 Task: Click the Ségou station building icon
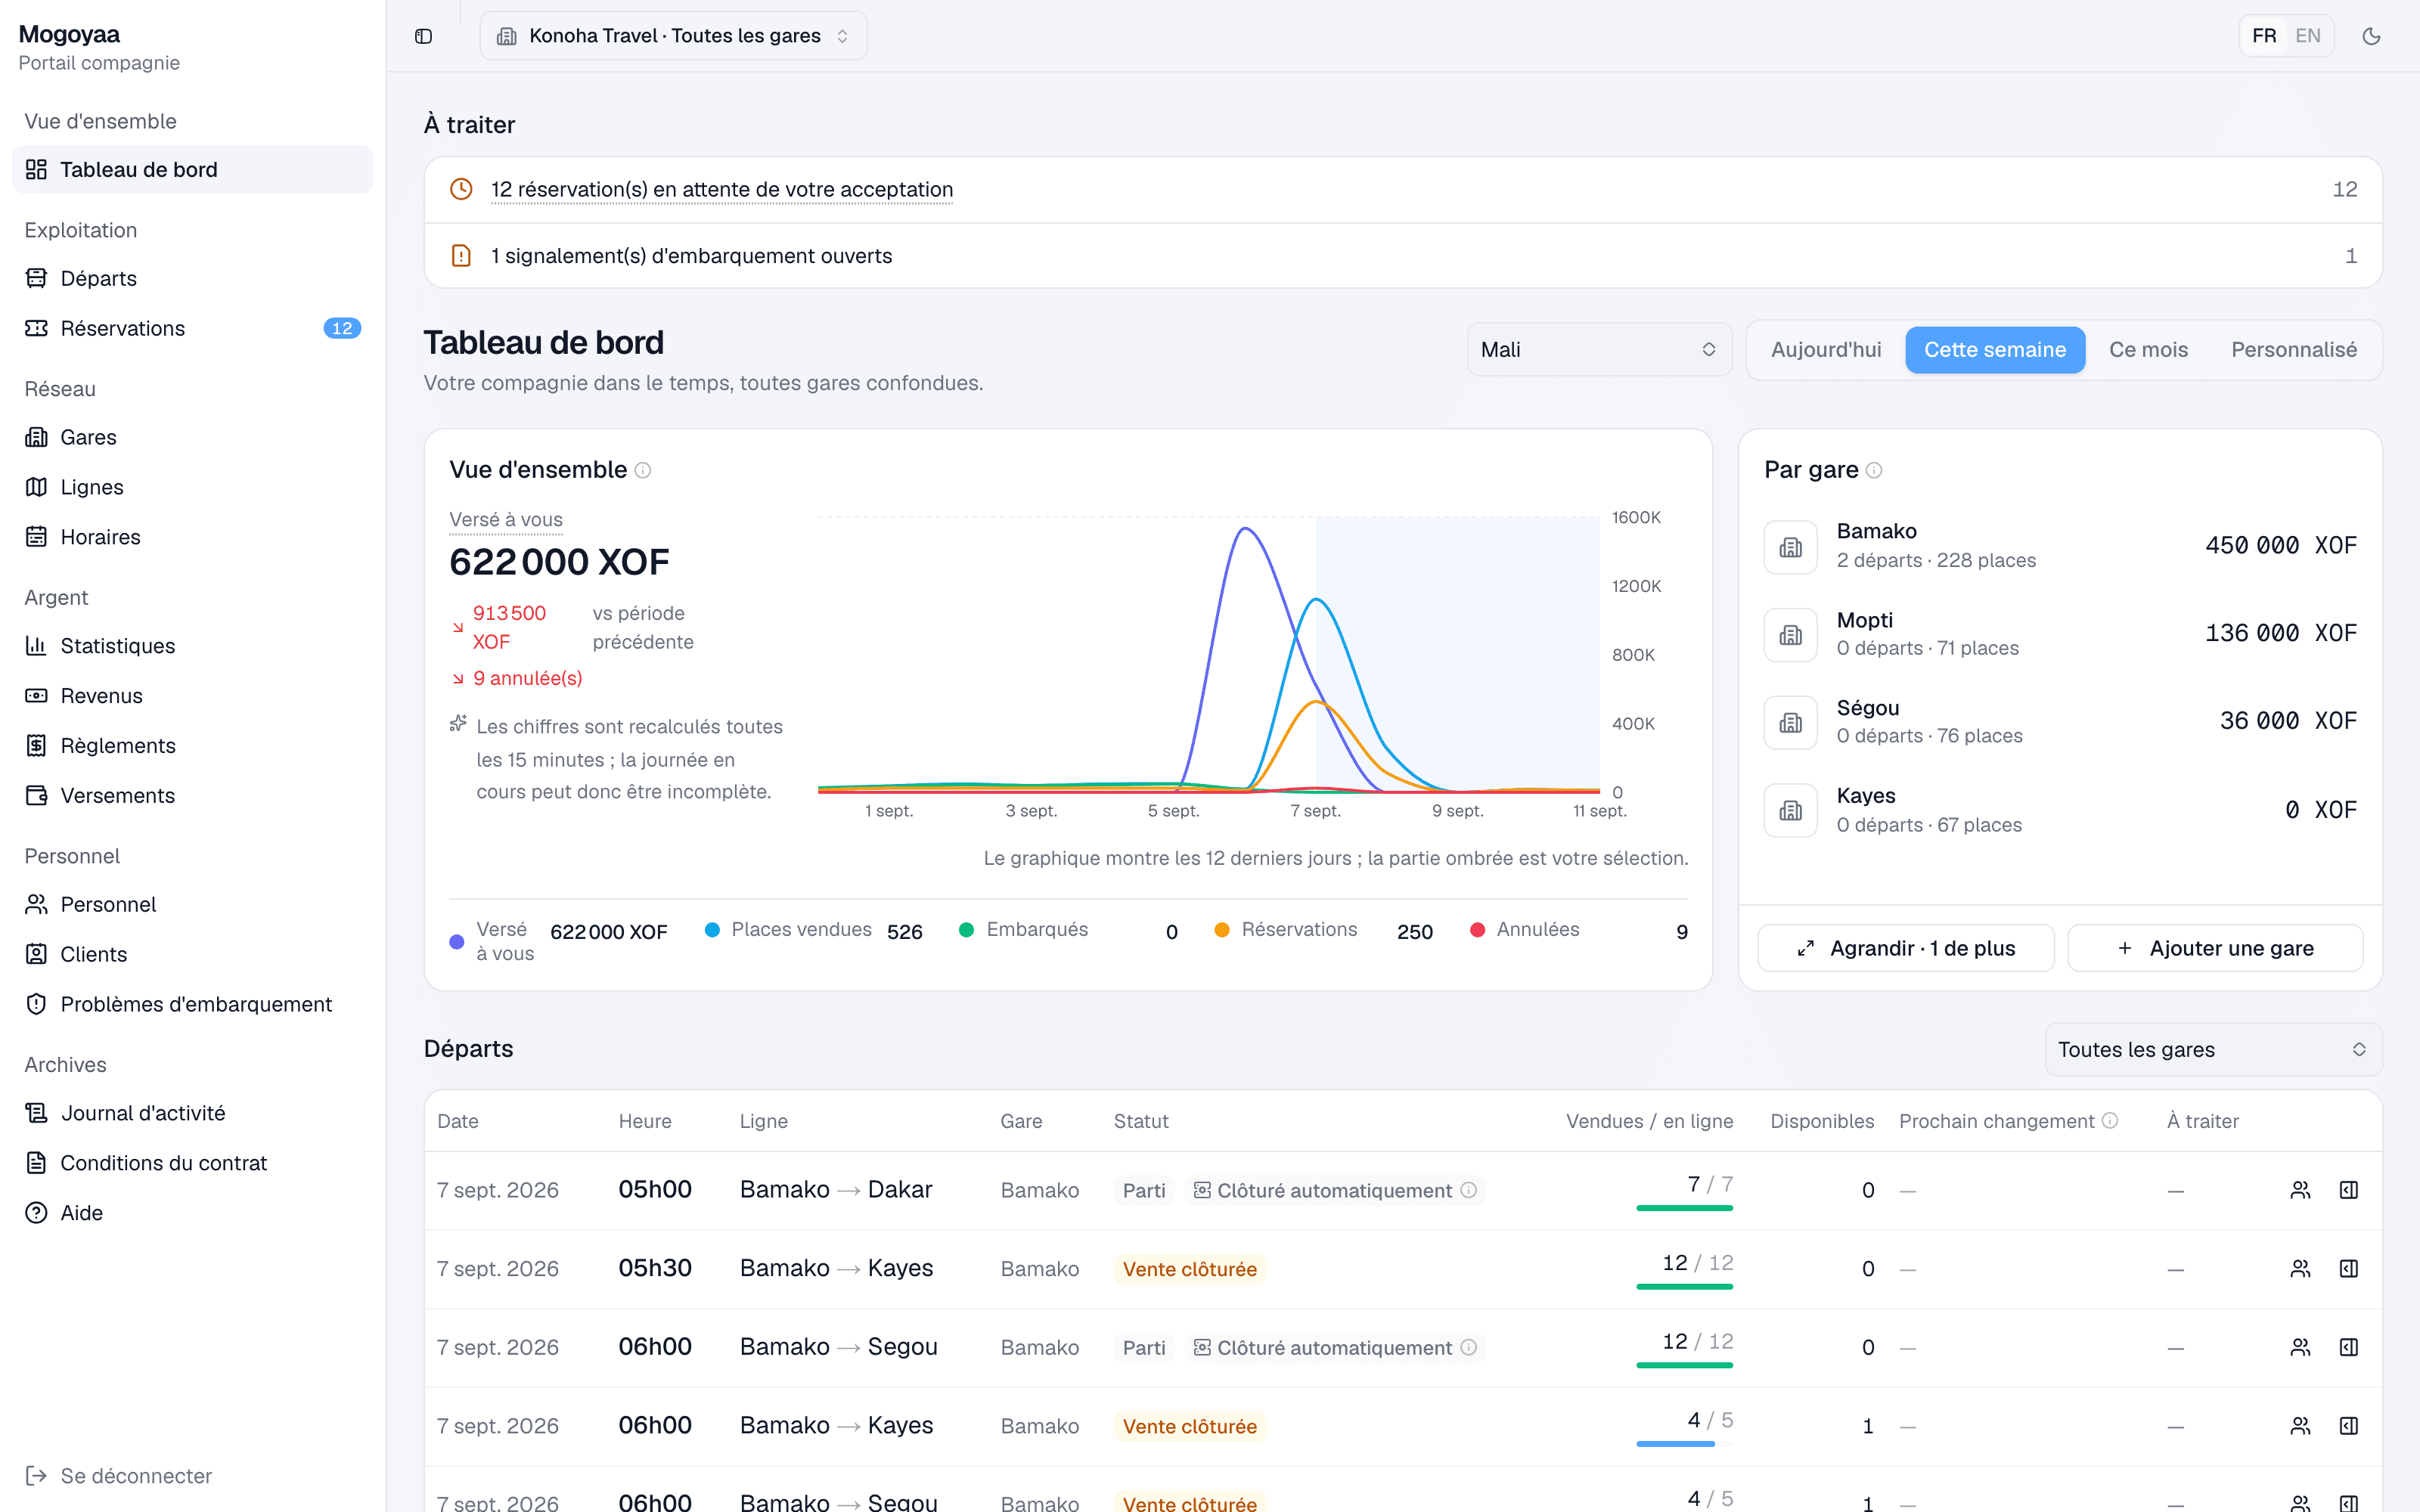[1790, 723]
